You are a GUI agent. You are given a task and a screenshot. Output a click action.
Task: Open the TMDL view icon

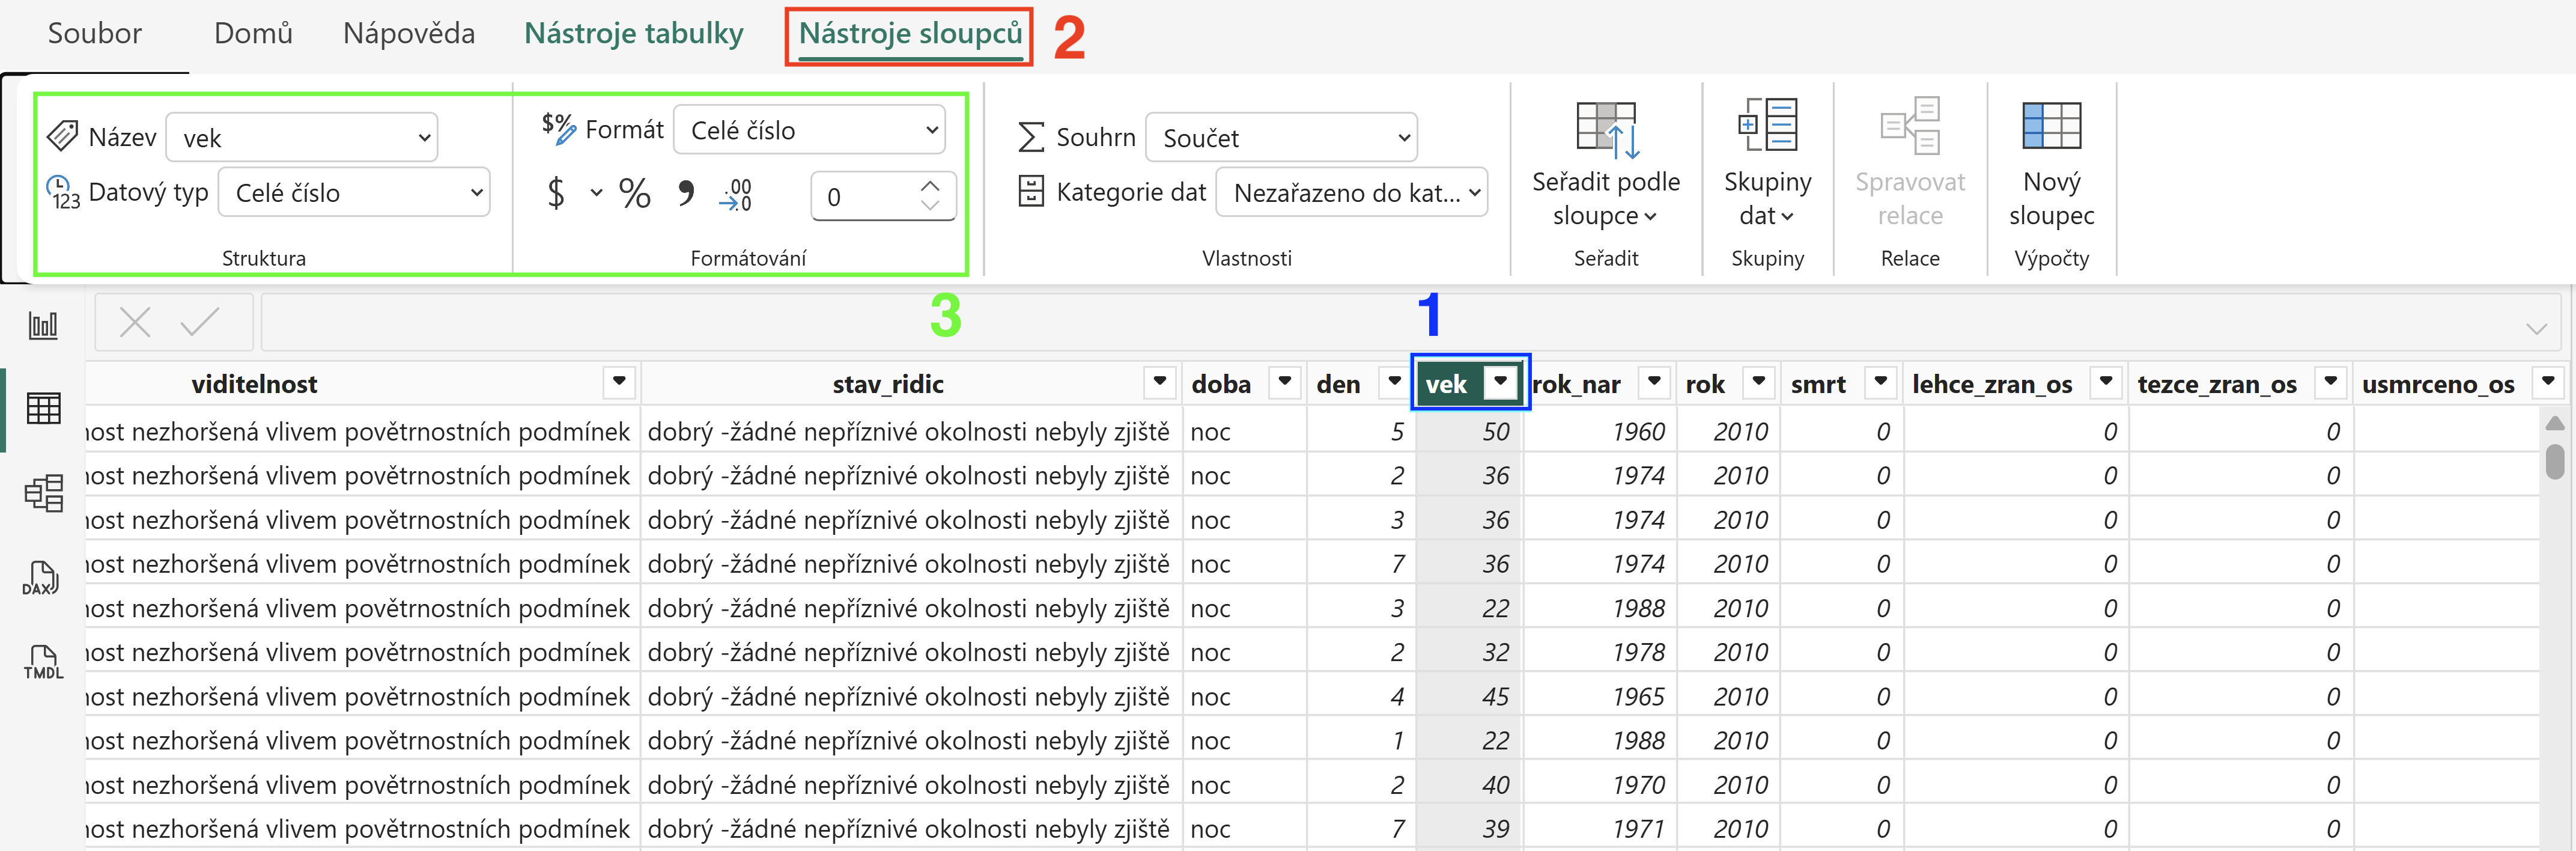click(x=43, y=662)
